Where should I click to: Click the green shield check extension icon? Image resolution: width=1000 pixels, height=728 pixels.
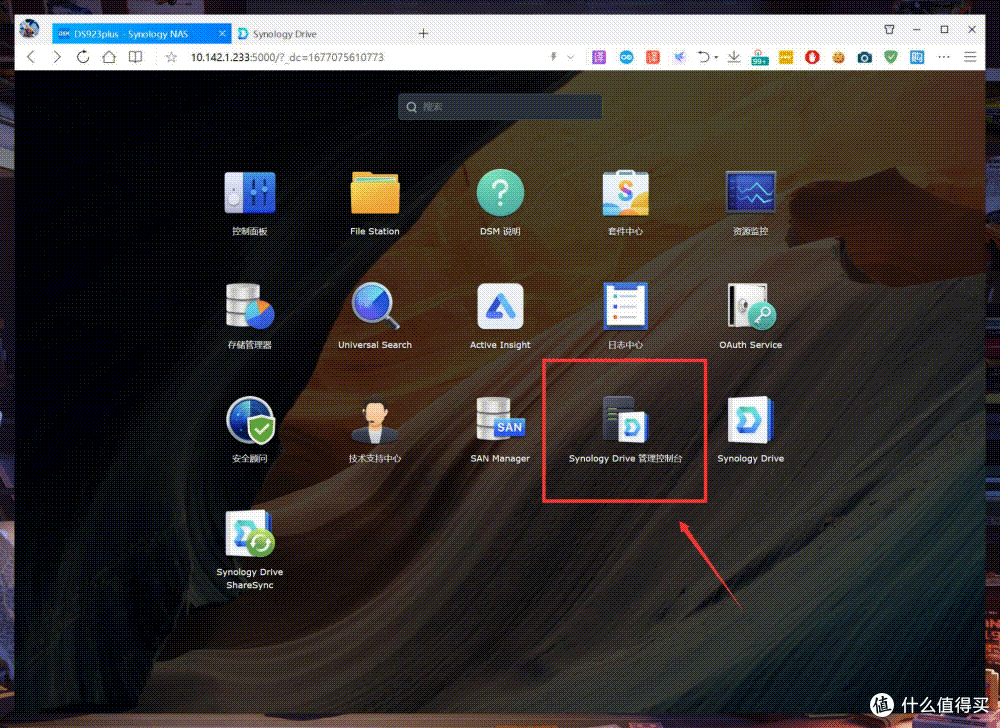click(x=891, y=57)
